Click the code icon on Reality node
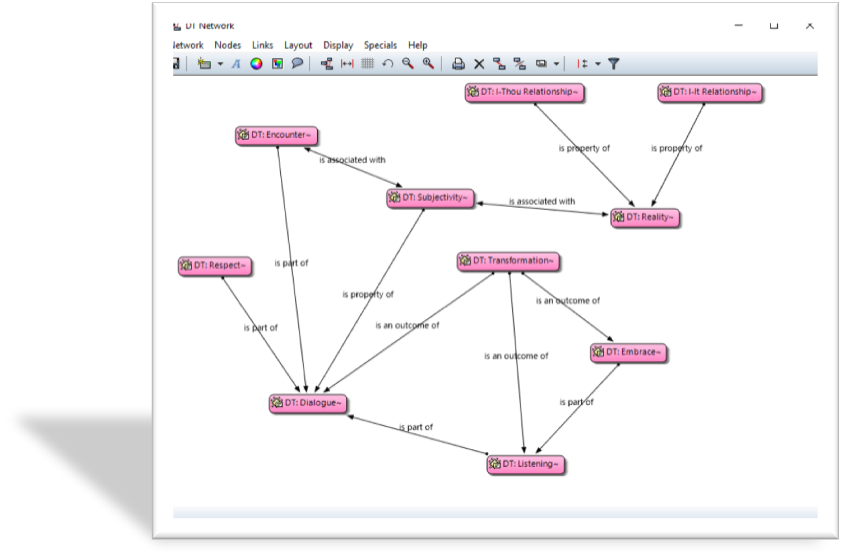The width and height of the screenshot is (841, 555). pyautogui.click(x=618, y=217)
